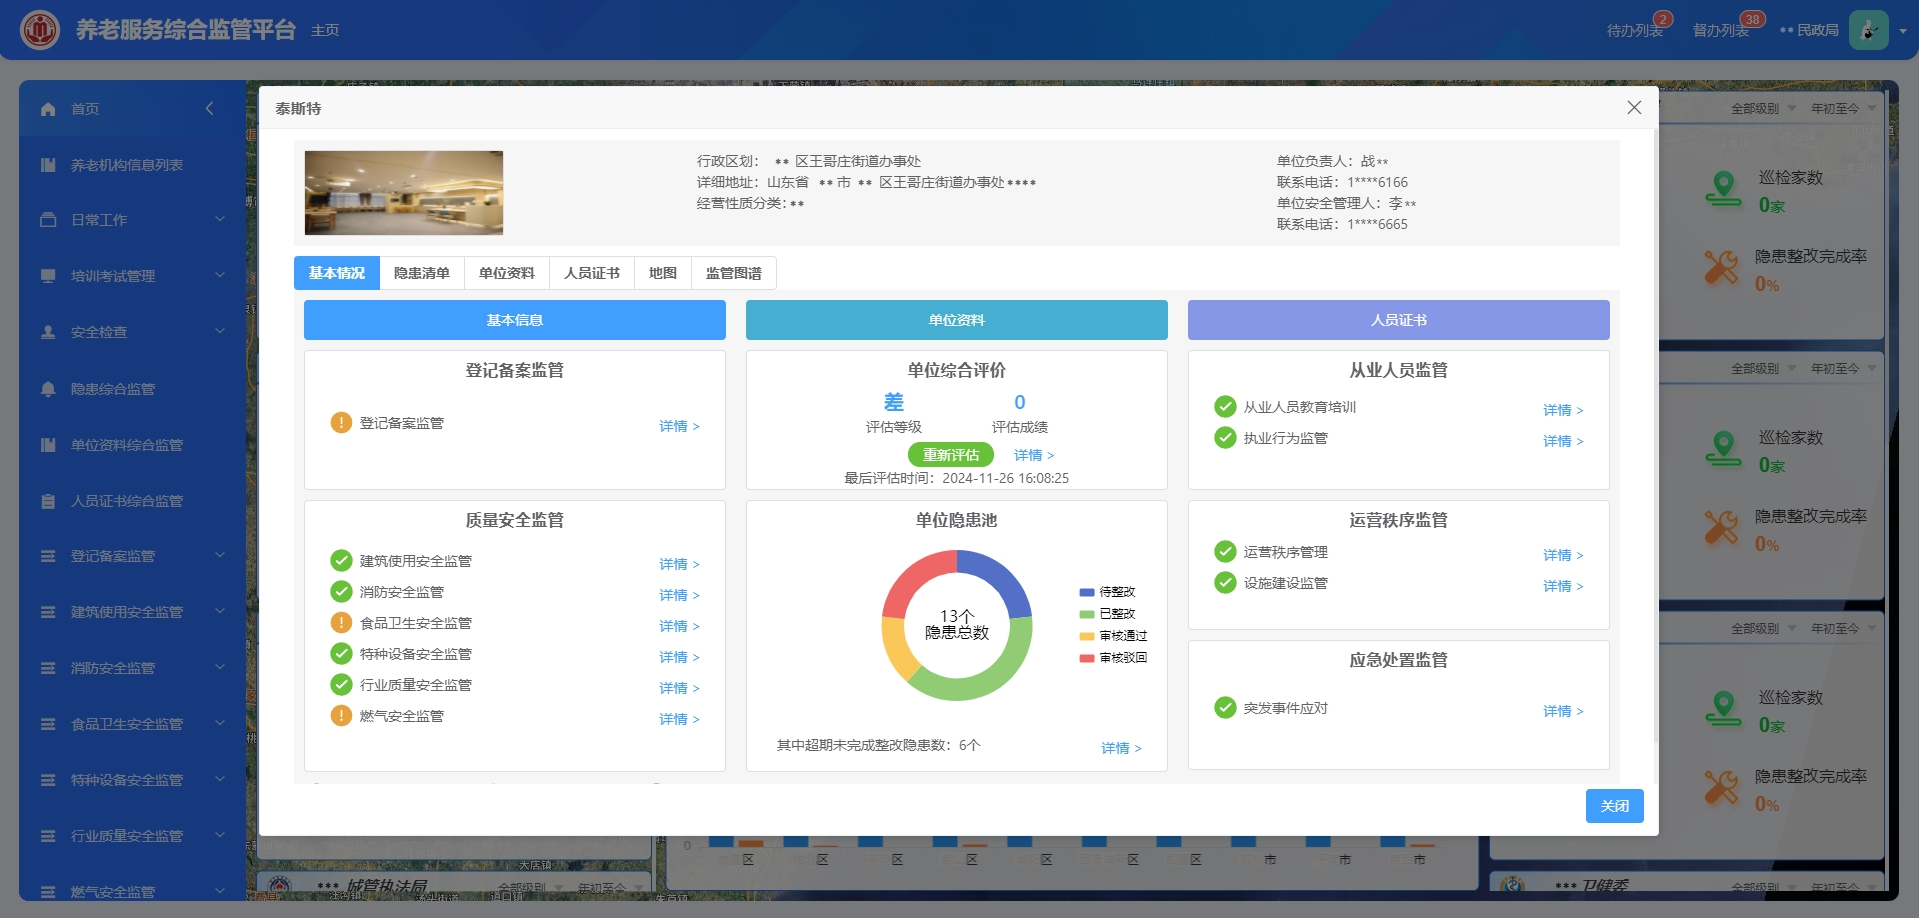Open the user account dropdown arrow

point(1902,31)
